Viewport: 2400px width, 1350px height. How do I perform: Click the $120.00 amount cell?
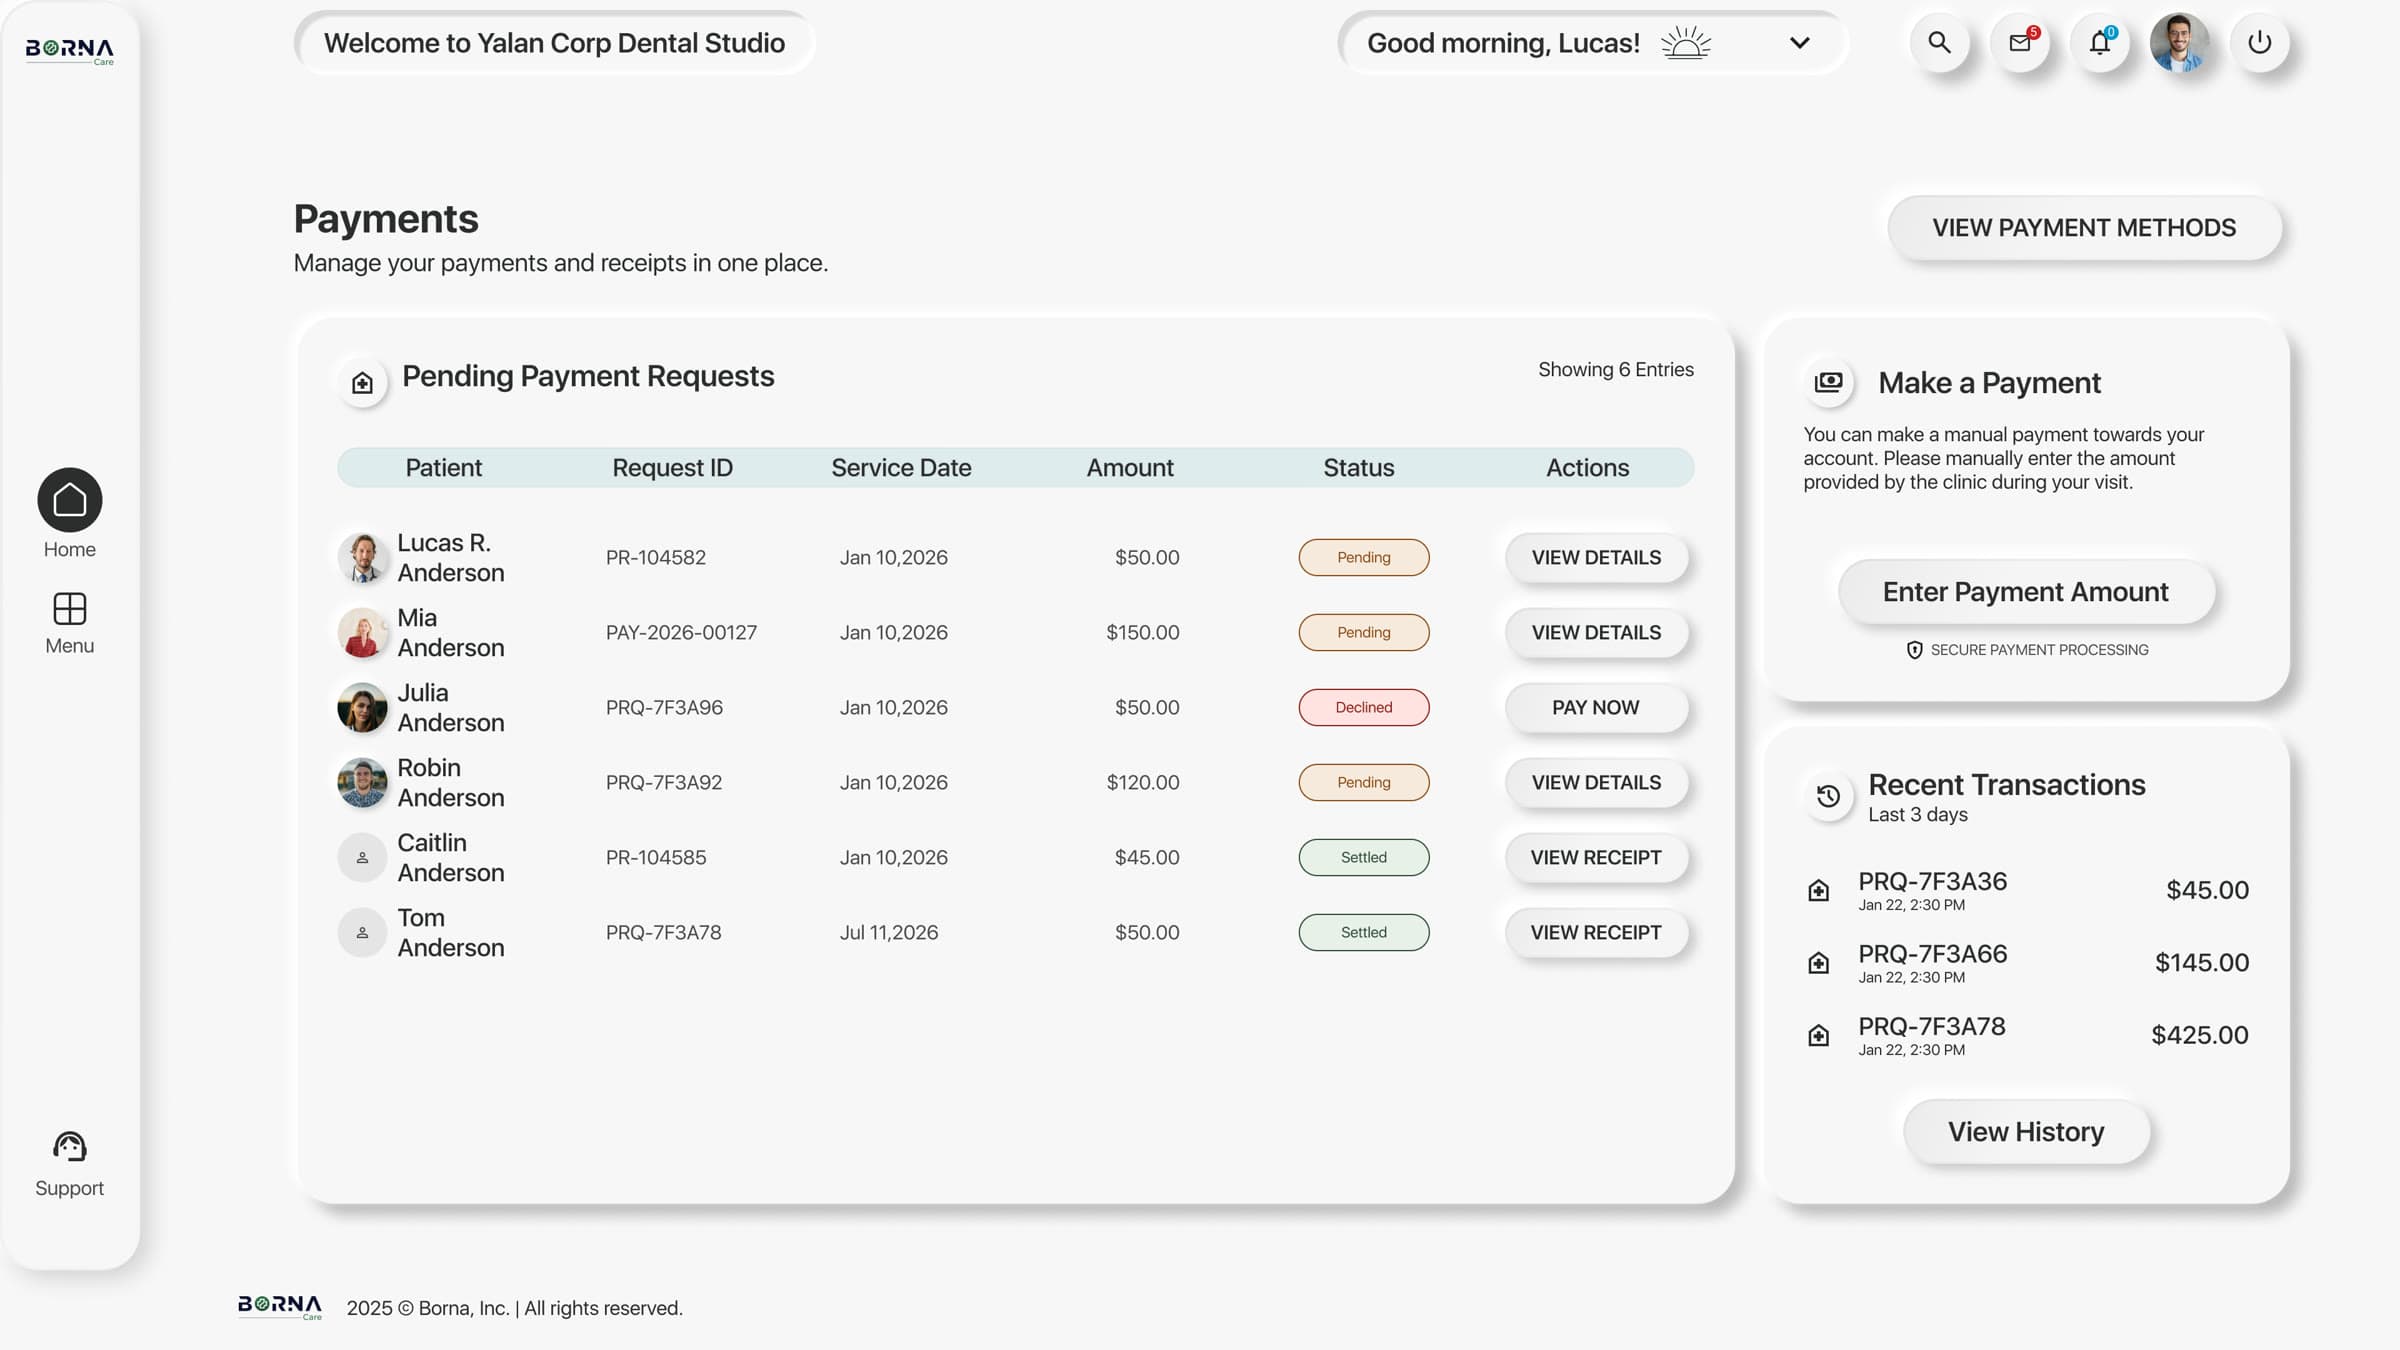[1143, 783]
